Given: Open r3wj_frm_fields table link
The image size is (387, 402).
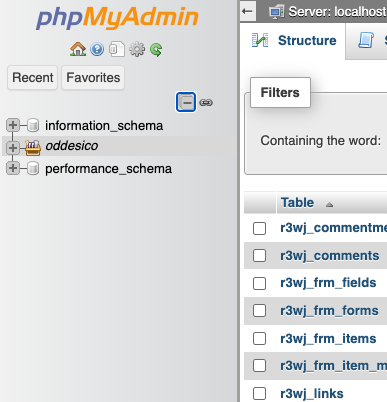Looking at the screenshot, I should (x=328, y=283).
